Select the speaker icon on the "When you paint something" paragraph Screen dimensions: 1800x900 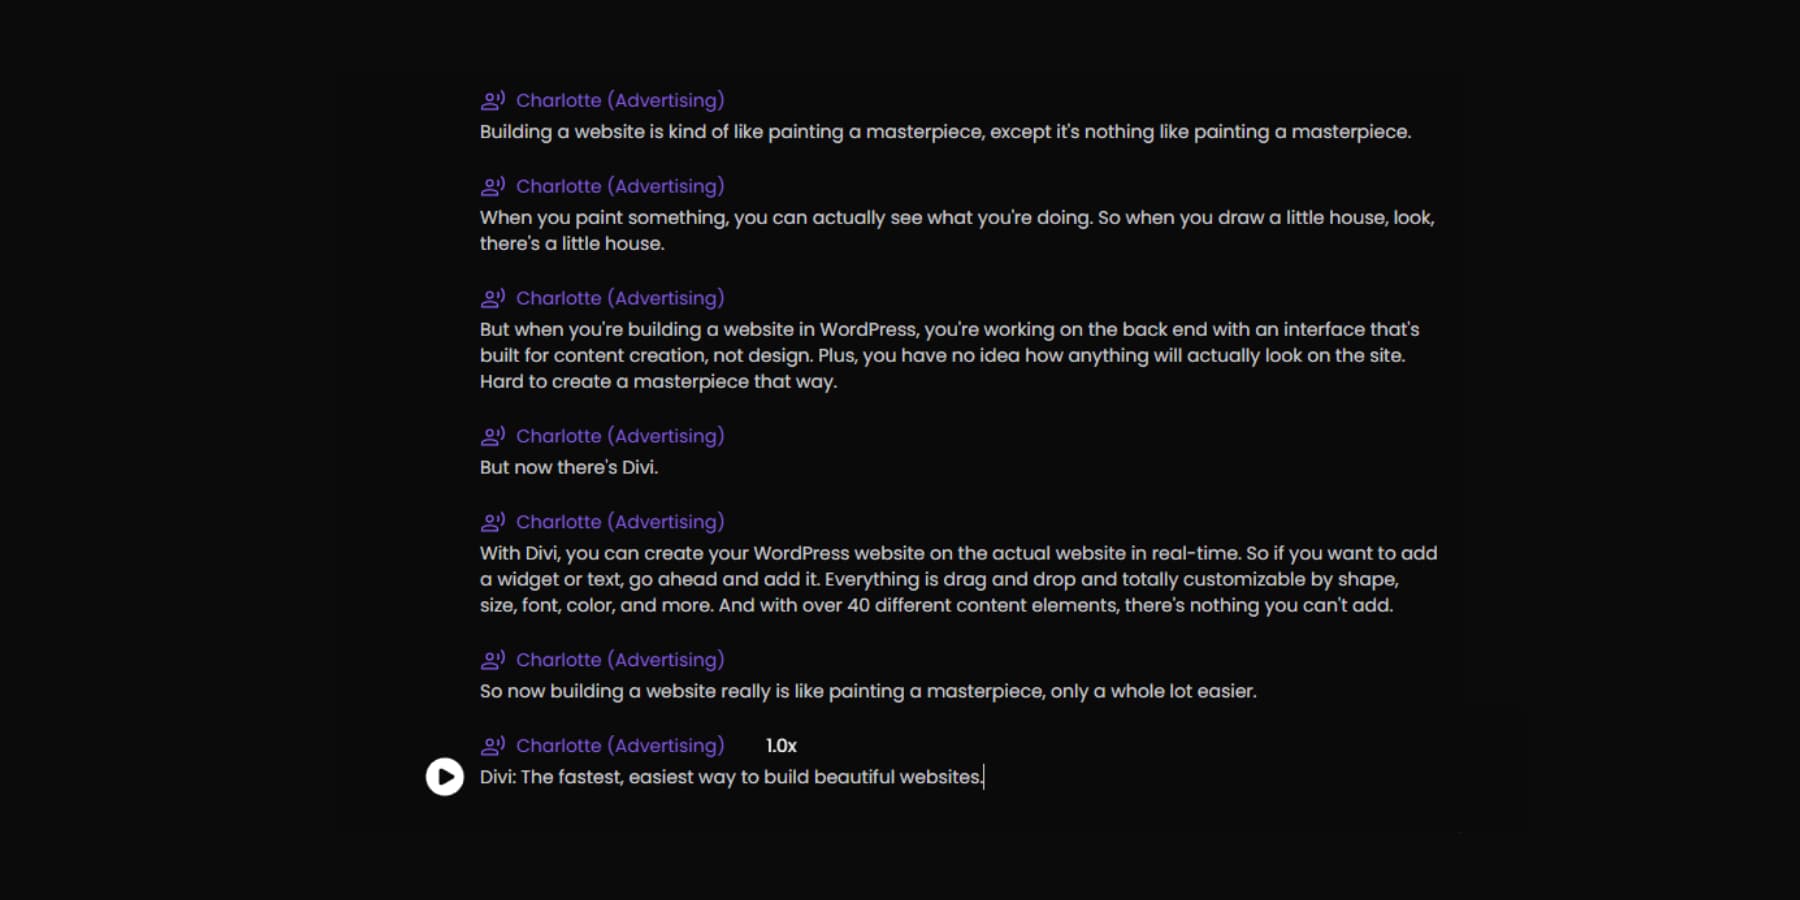tap(492, 185)
